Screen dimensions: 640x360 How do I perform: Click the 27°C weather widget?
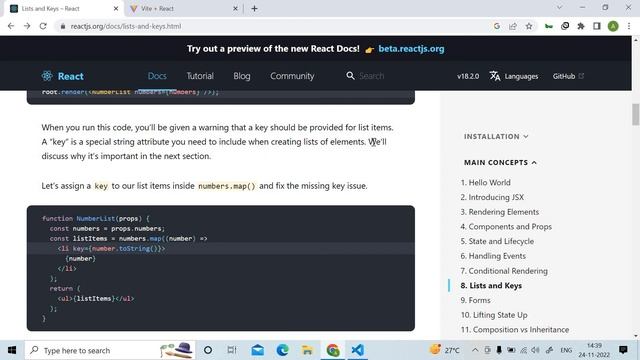pos(445,350)
